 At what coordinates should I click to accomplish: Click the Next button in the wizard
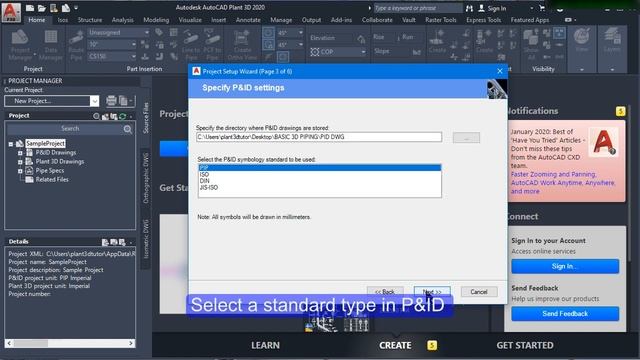[x=432, y=291]
